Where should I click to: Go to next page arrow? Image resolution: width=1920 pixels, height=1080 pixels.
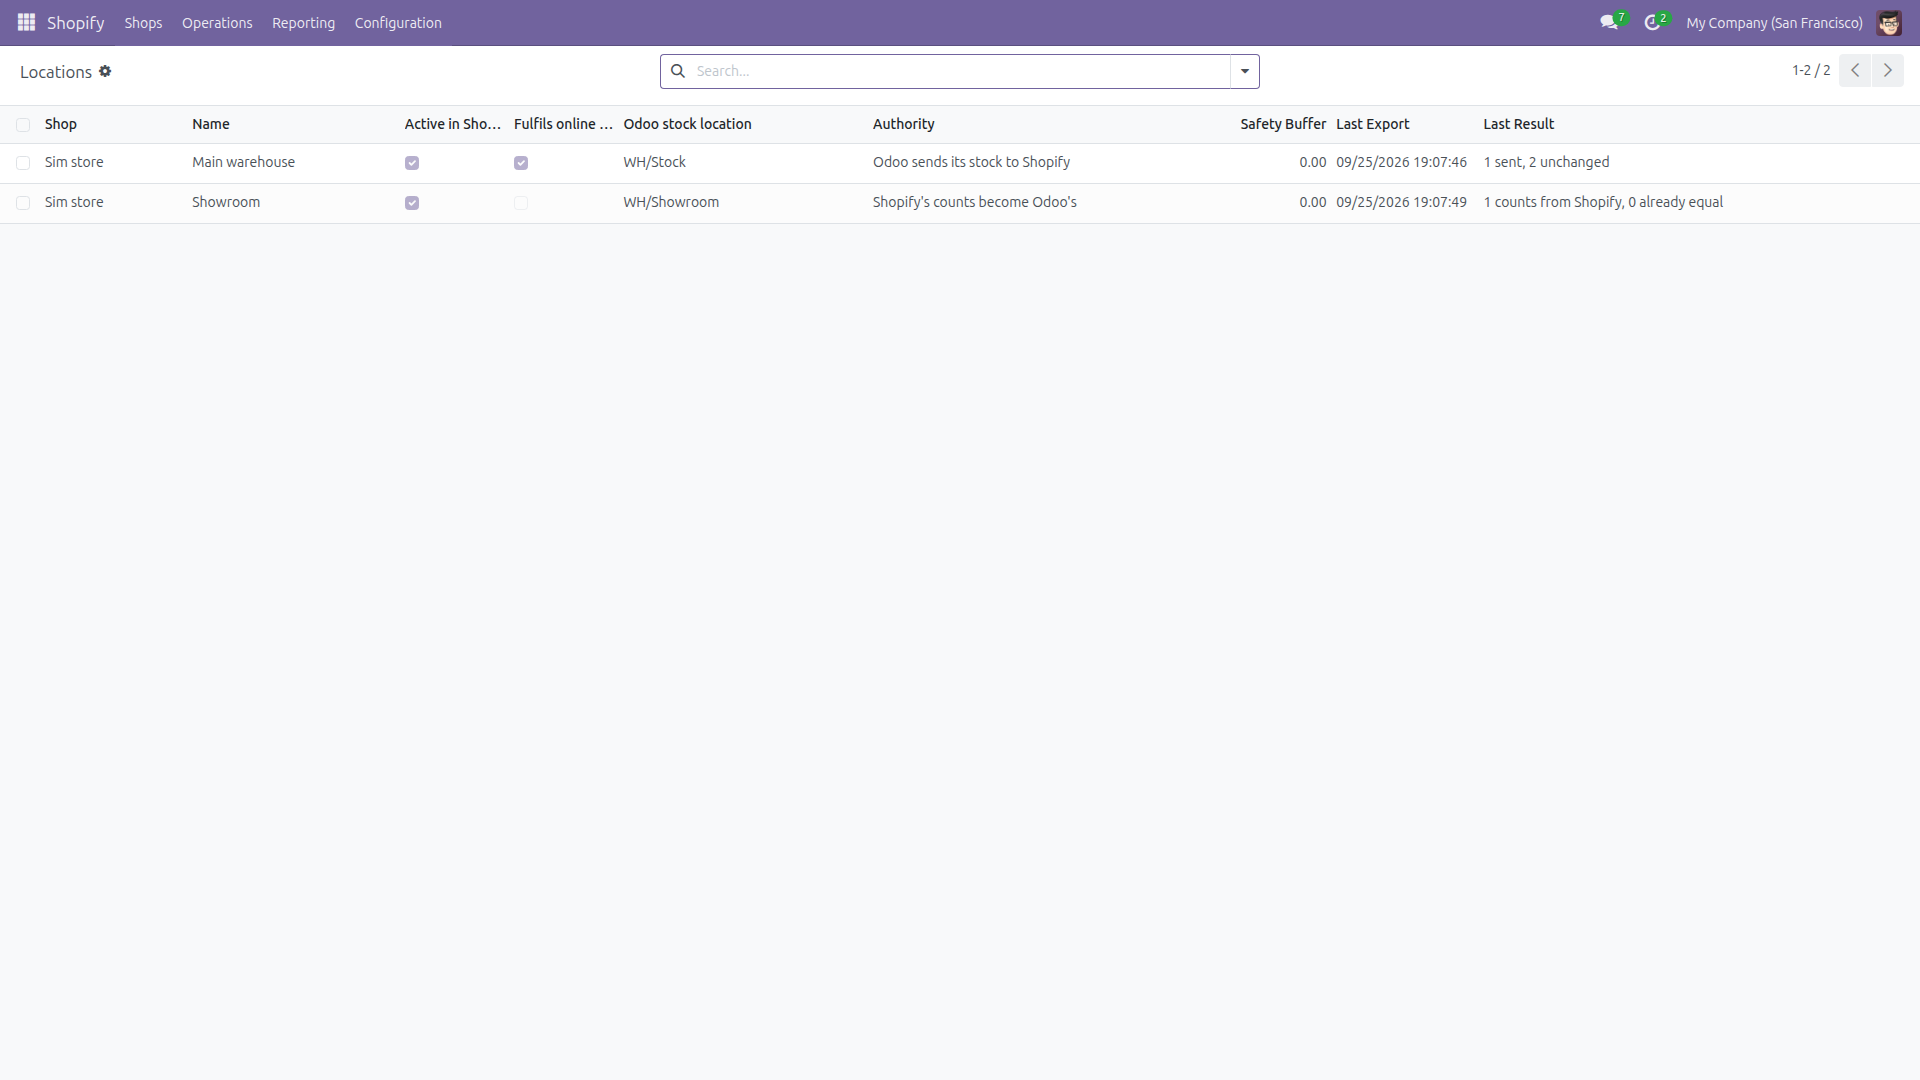[1888, 70]
